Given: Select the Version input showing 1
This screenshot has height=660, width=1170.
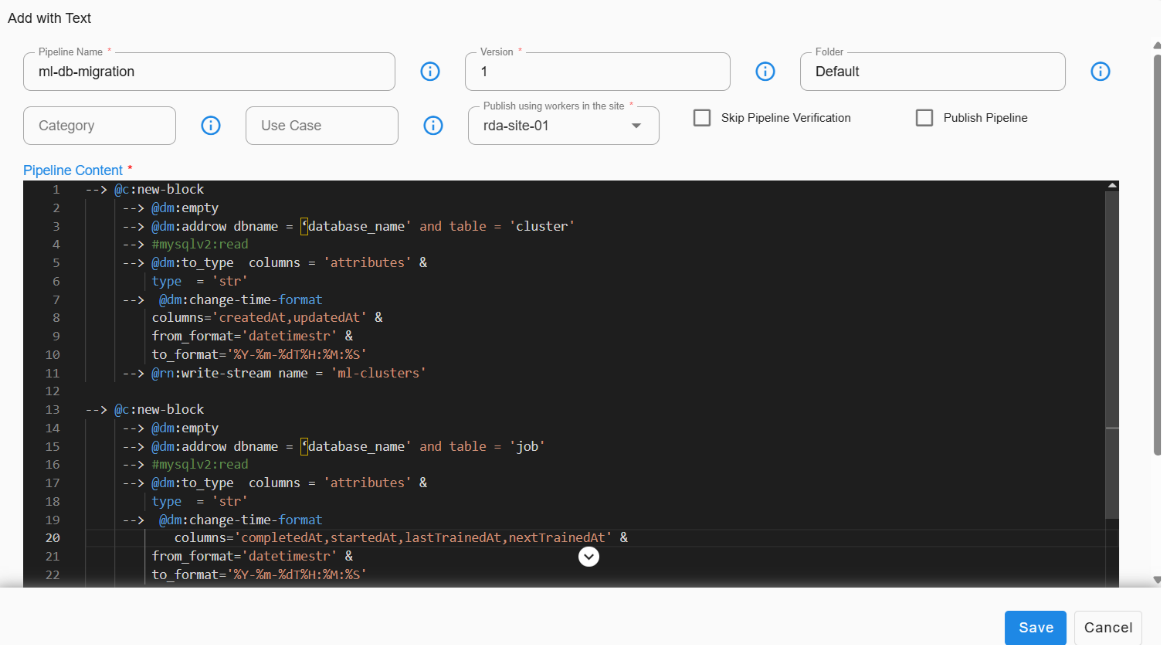Looking at the screenshot, I should coord(597,71).
